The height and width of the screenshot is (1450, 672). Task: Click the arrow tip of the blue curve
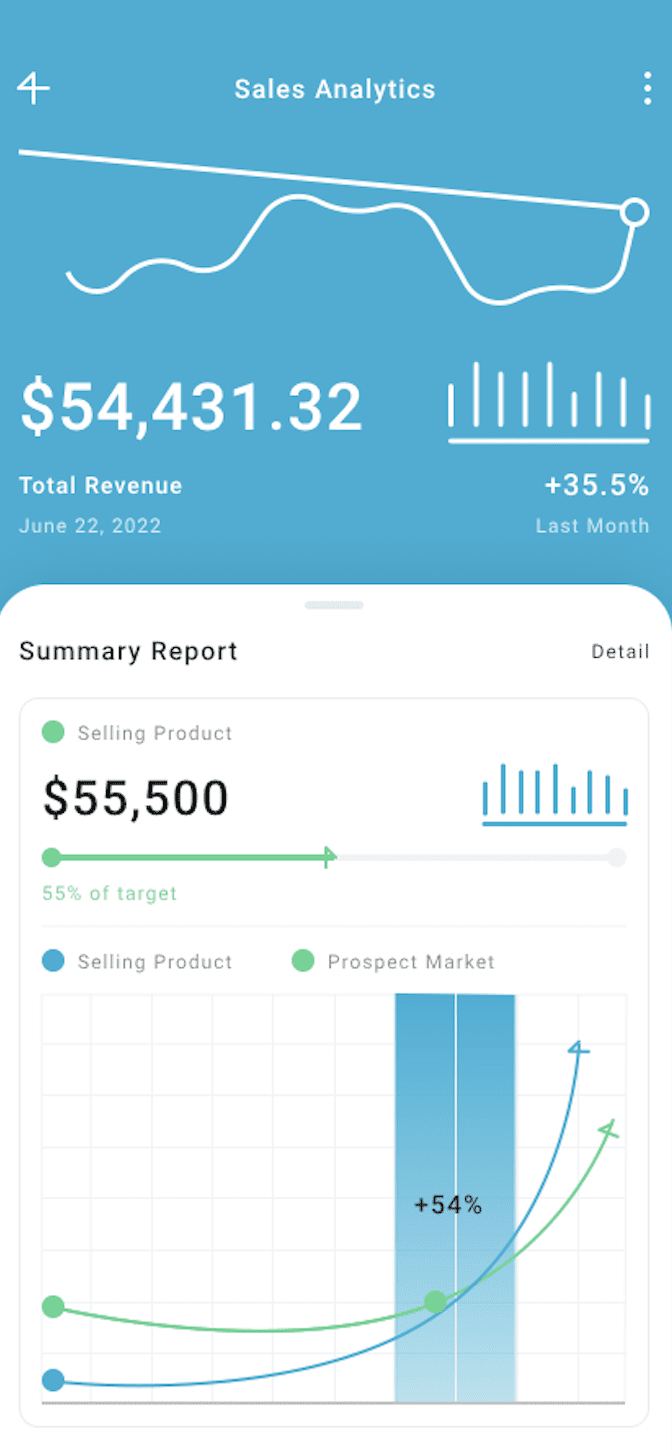tap(577, 1049)
